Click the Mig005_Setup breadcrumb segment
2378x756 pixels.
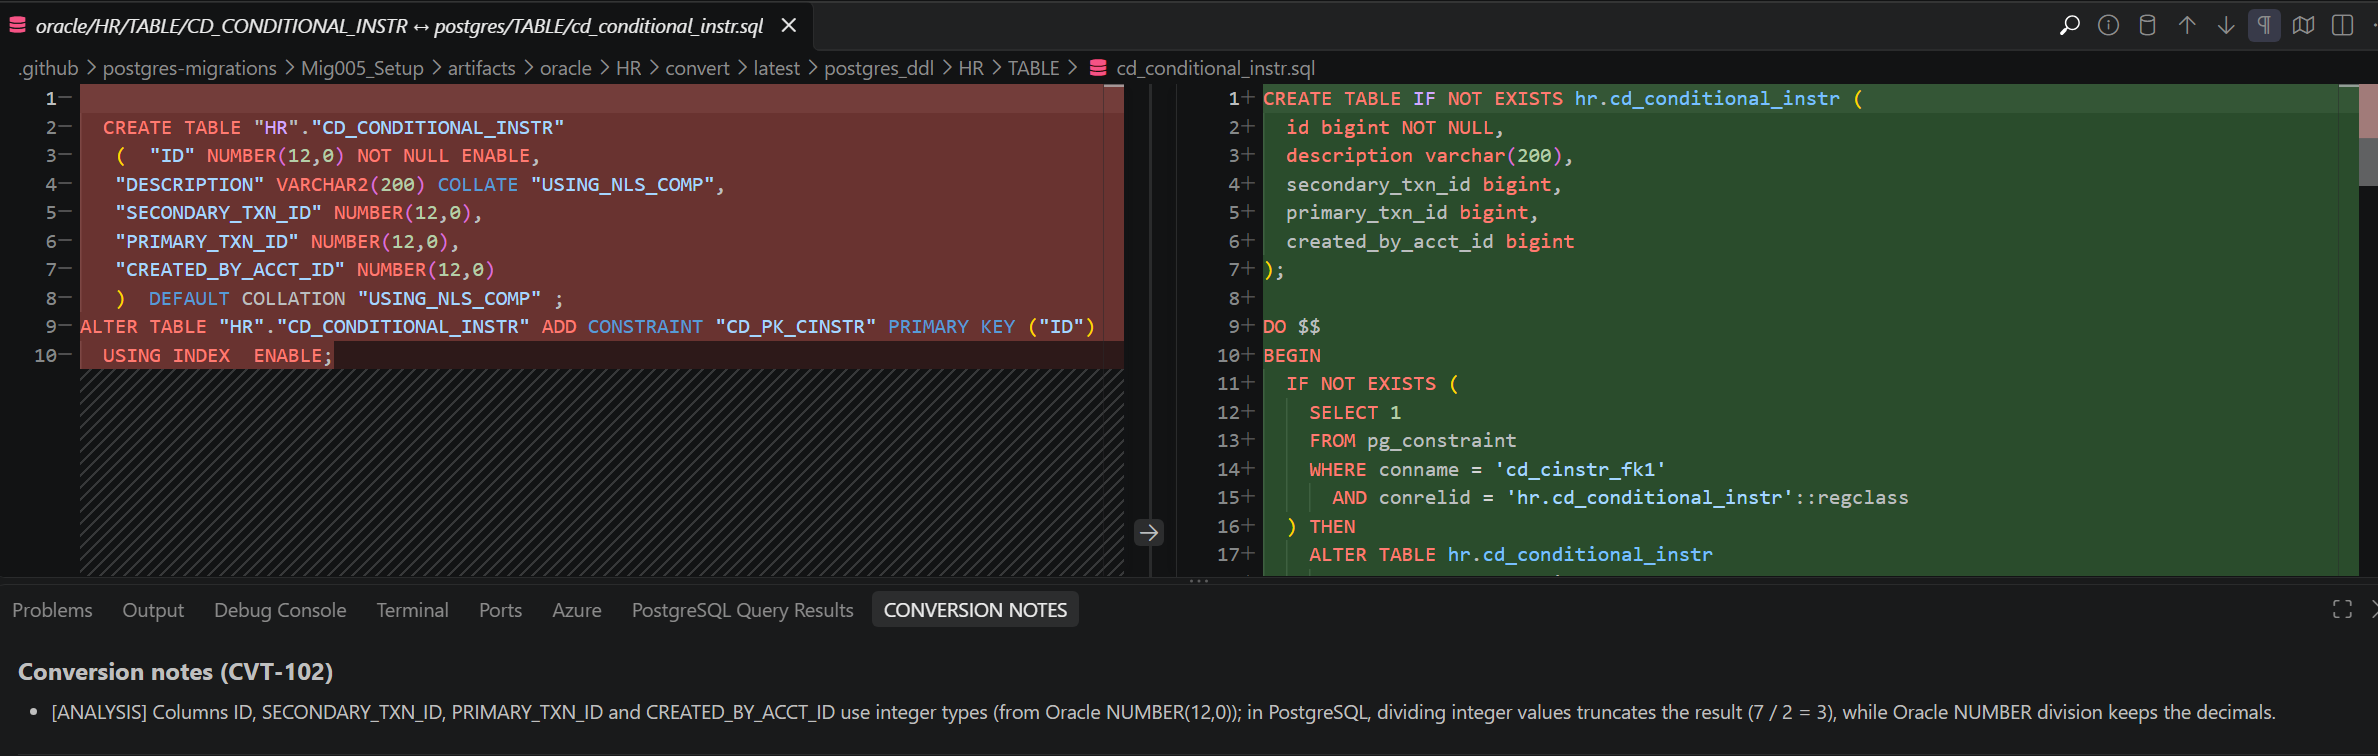coord(362,68)
